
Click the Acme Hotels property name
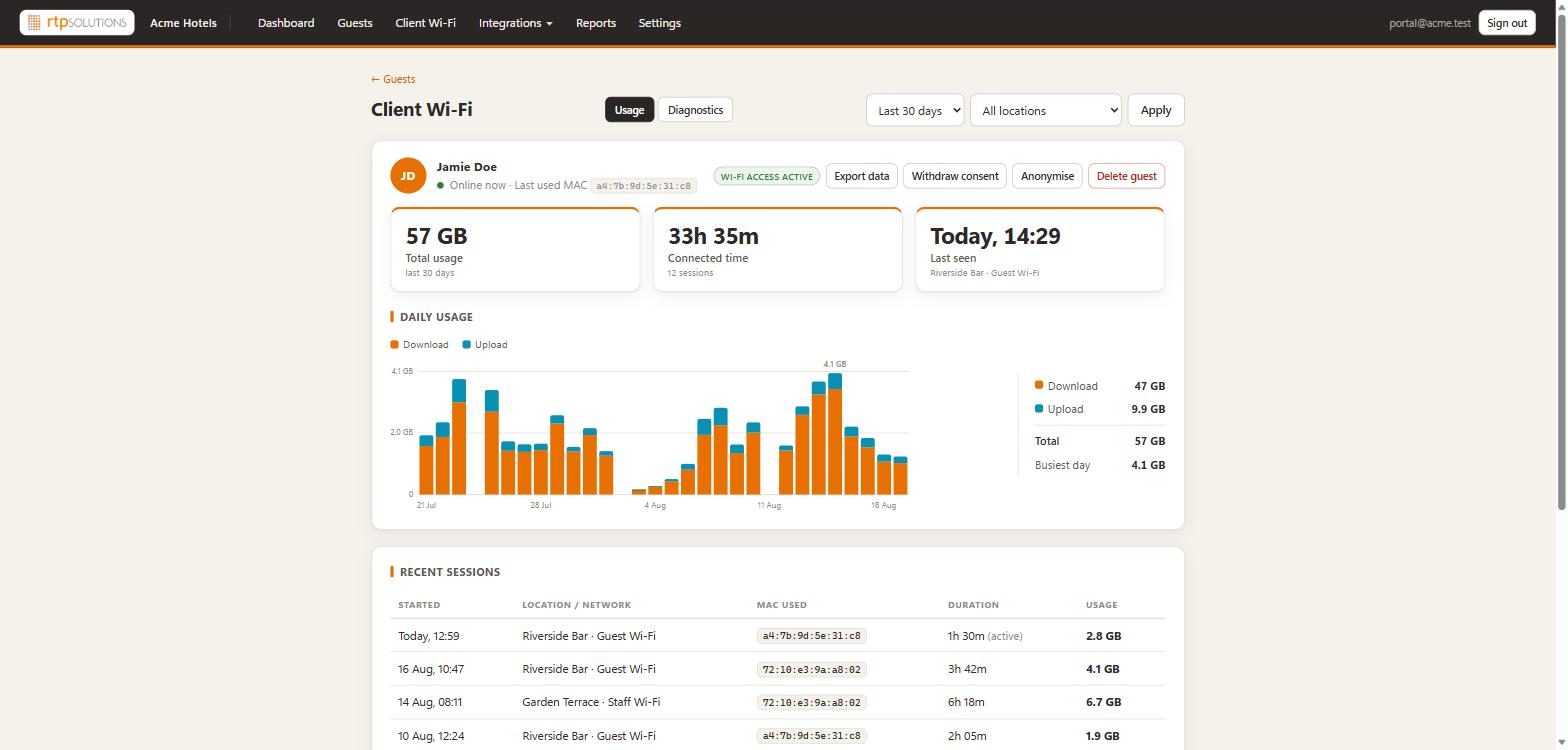(183, 23)
